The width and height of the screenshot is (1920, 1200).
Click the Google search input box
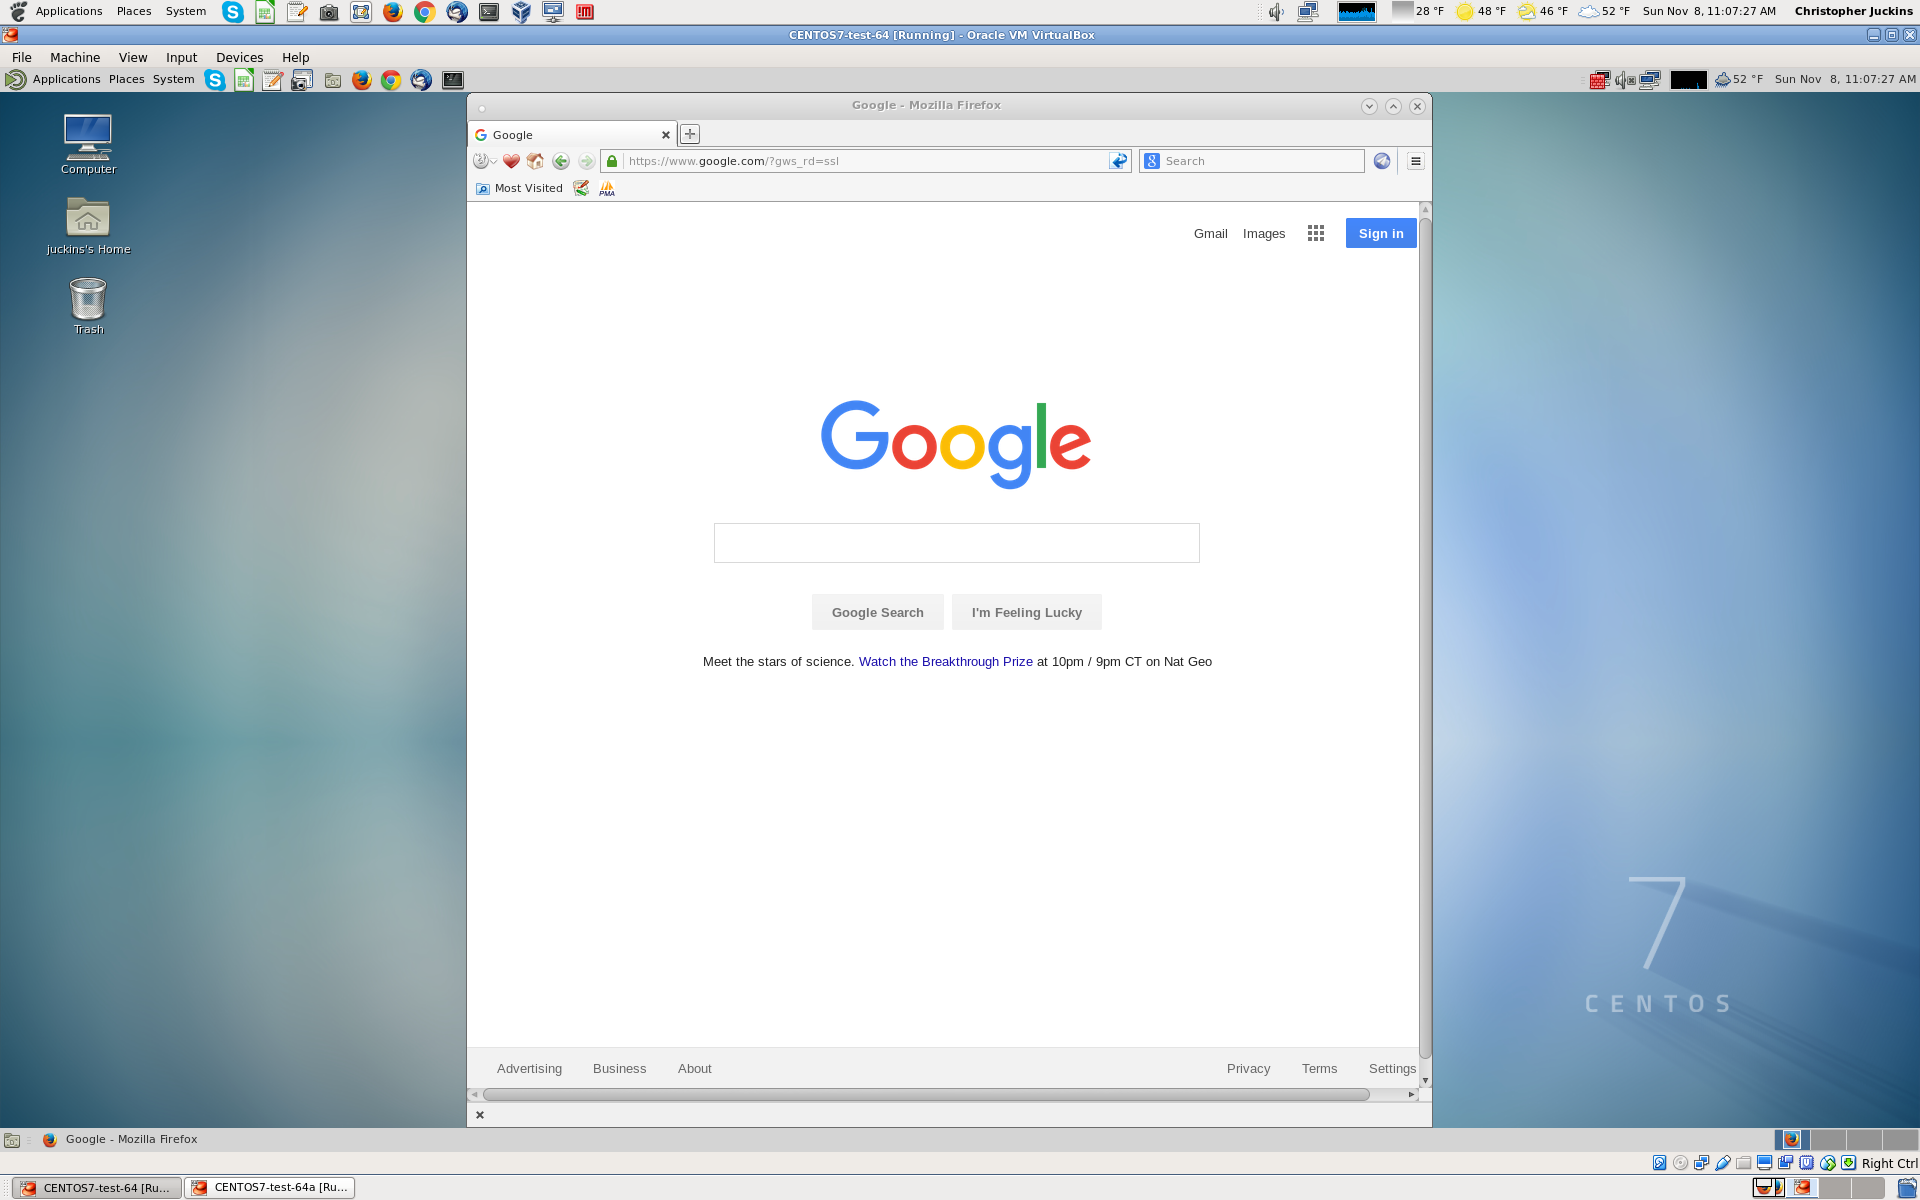tap(956, 543)
